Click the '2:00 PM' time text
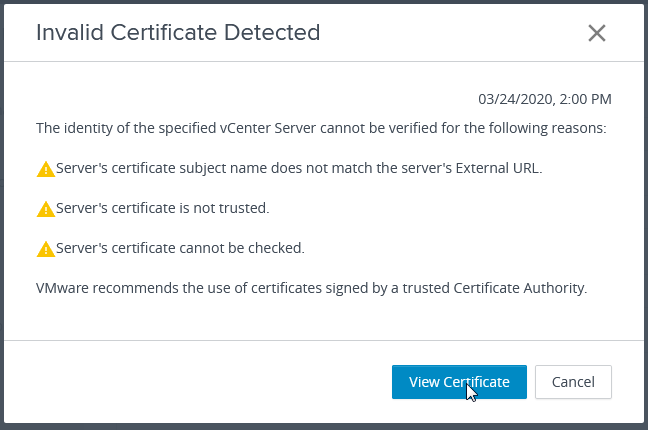 click(x=585, y=99)
